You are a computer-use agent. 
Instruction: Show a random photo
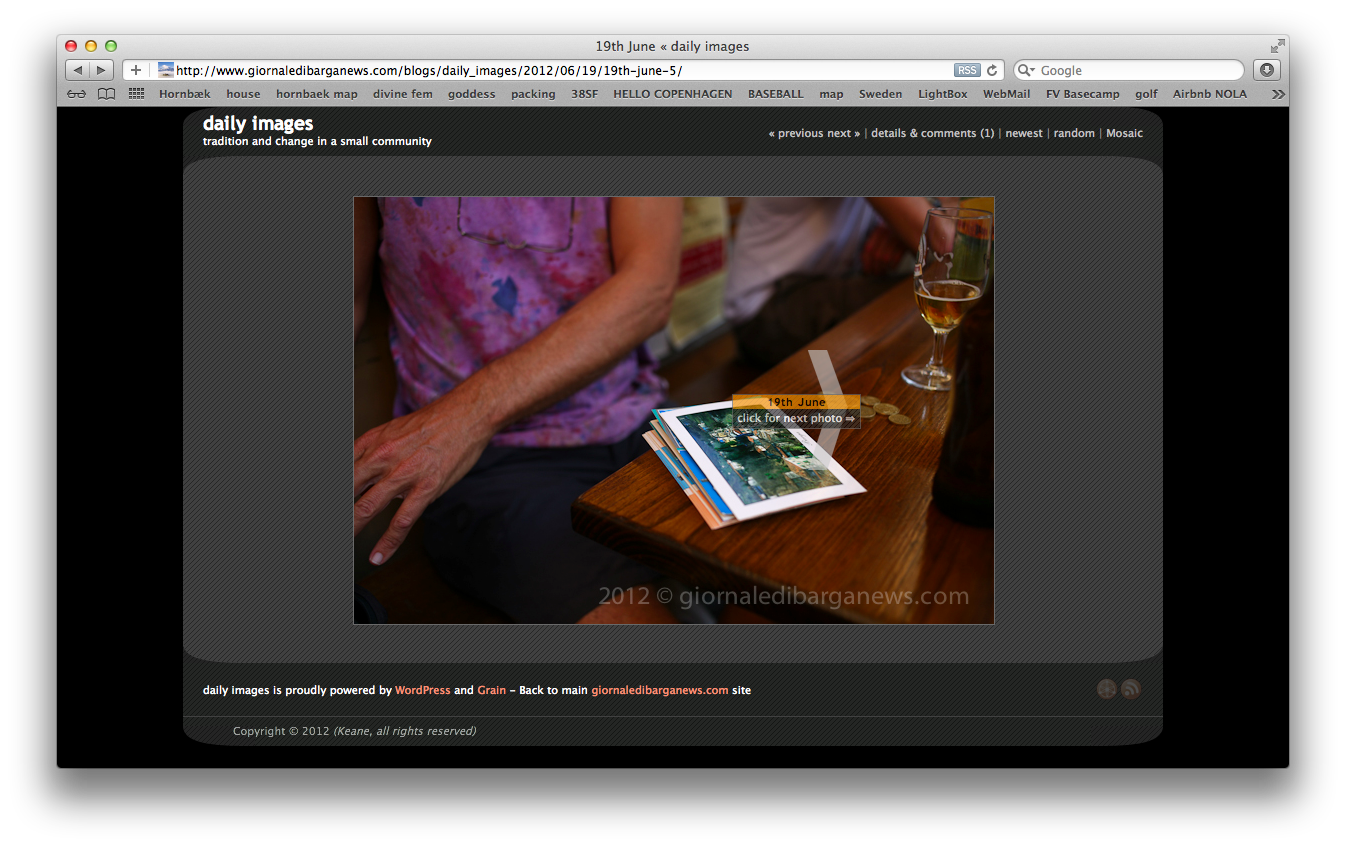point(1074,133)
